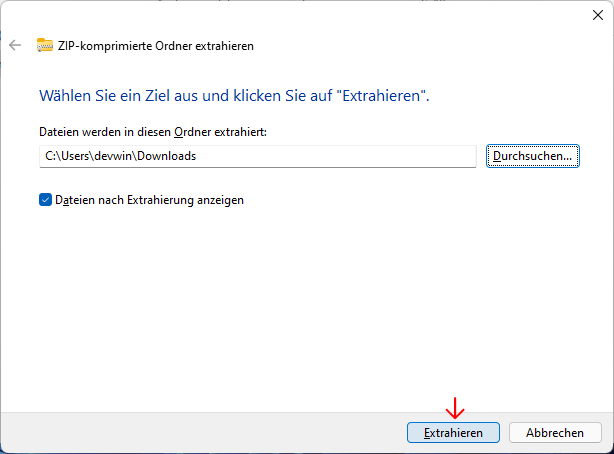This screenshot has height=454, width=614.
Task: Cancel with the 'Abbrechen' button
Action: point(555,433)
